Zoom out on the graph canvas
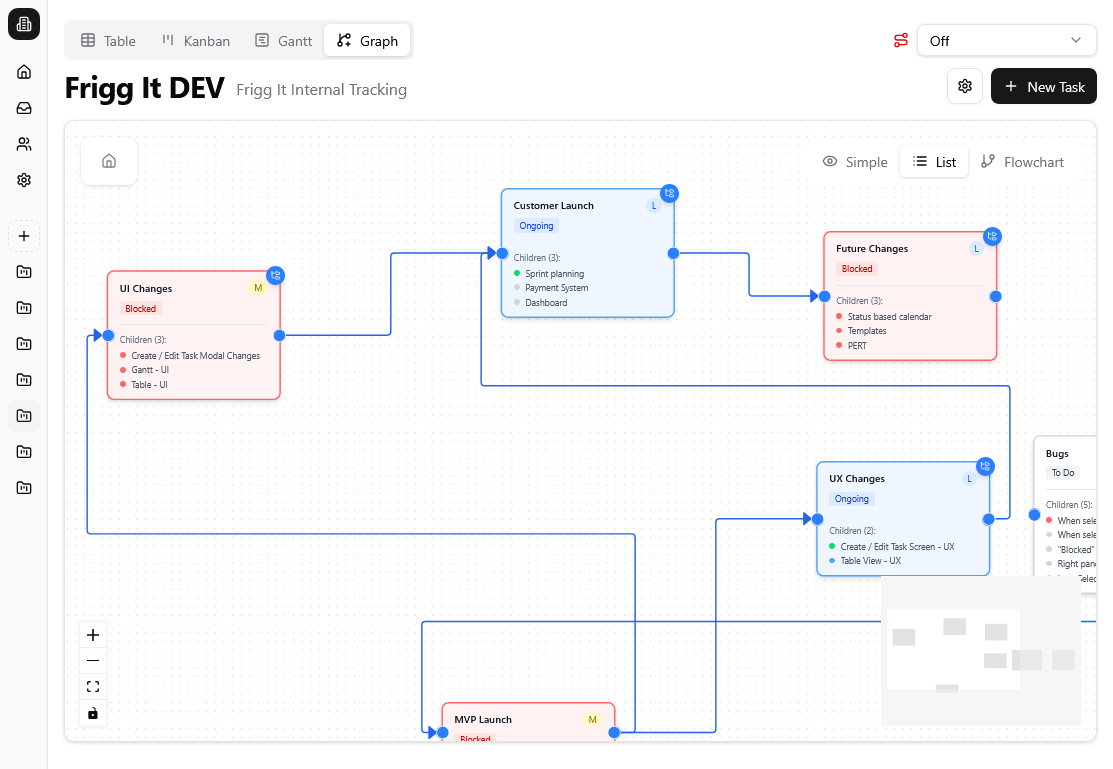 93,661
